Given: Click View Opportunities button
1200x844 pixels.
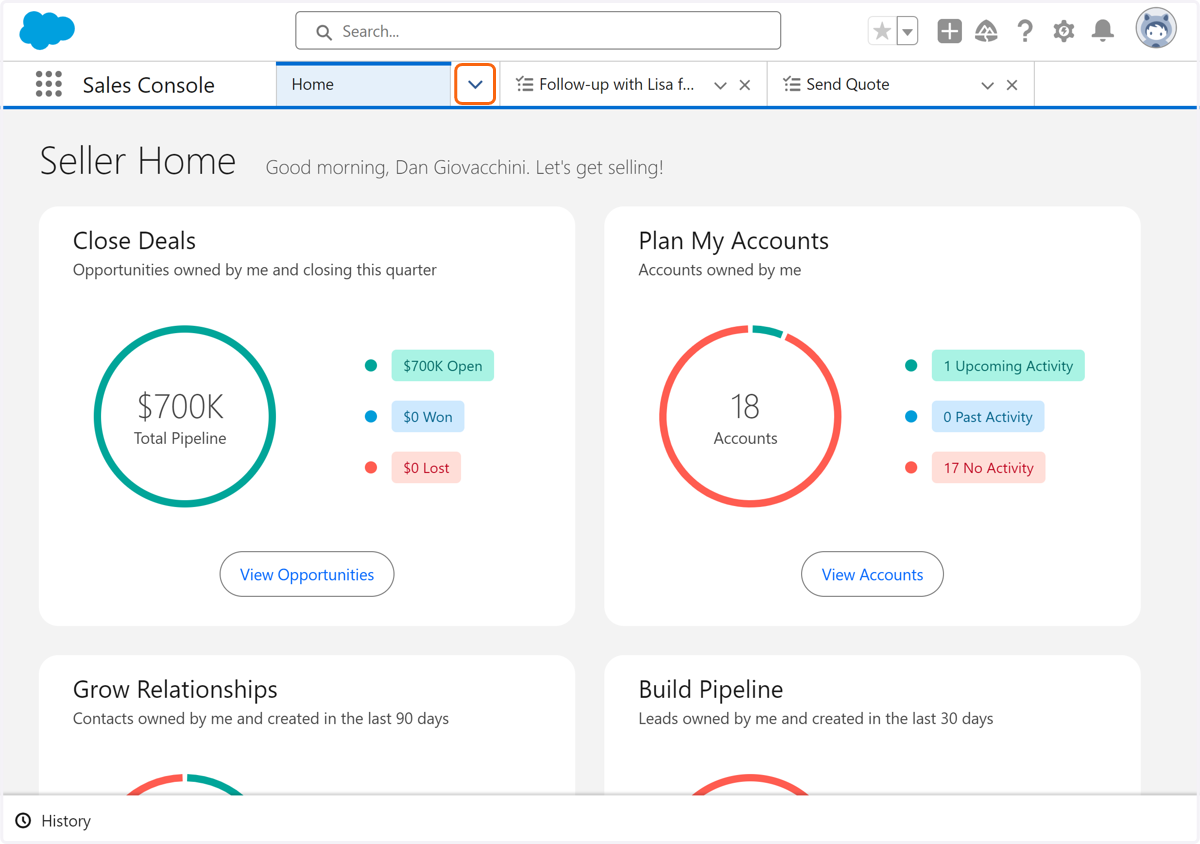Looking at the screenshot, I should (307, 574).
